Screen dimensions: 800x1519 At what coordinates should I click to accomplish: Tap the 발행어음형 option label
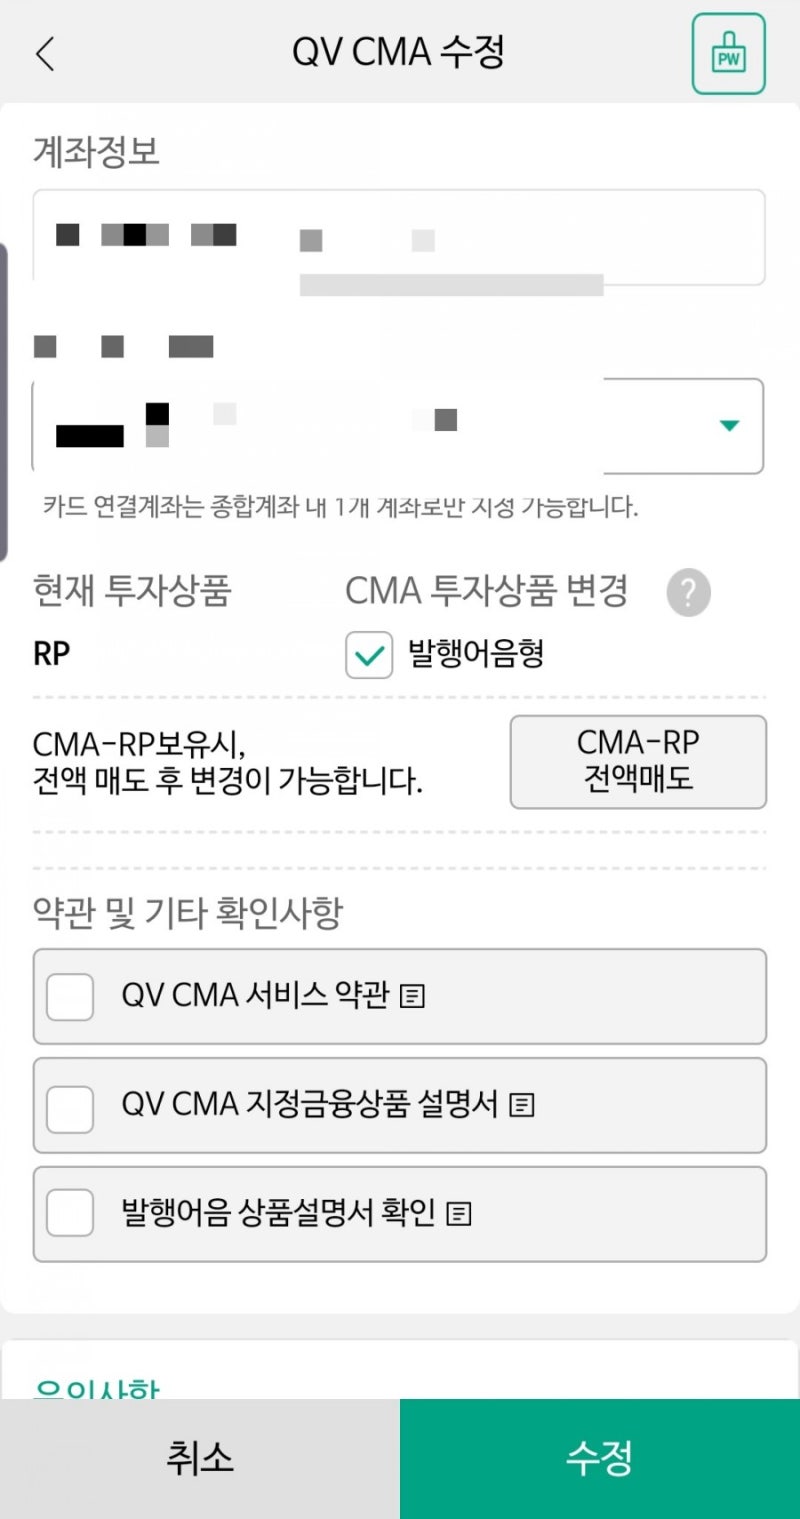[x=476, y=655]
